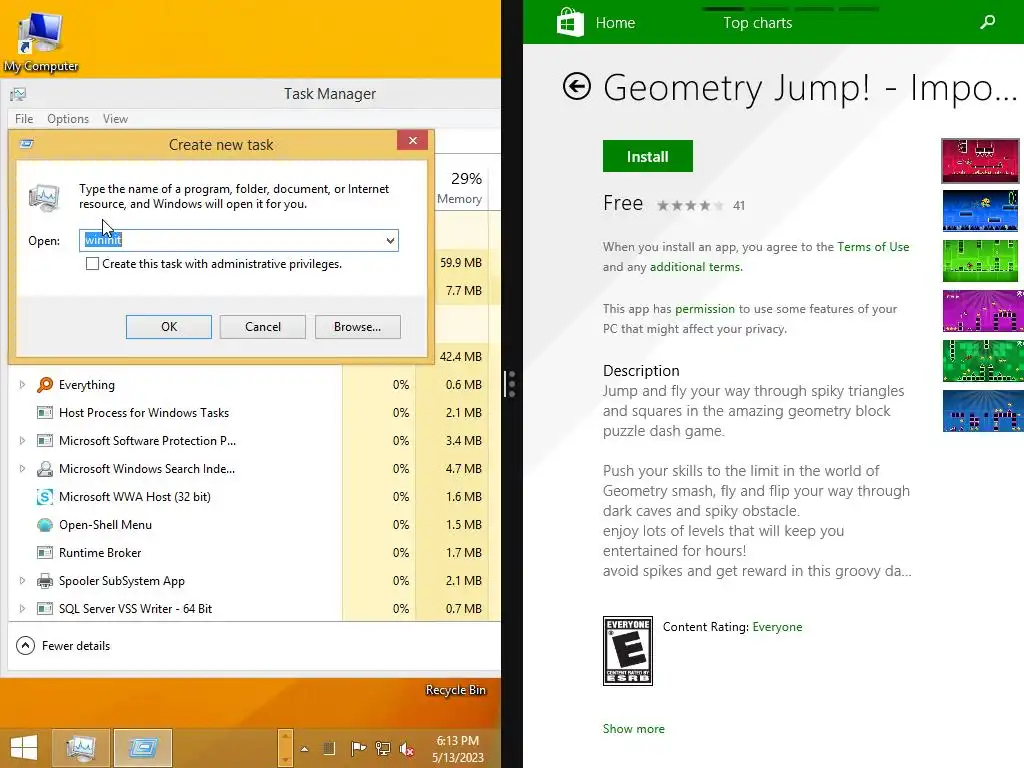The width and height of the screenshot is (1024, 768).
Task: Click Browse... button in dialog
Action: (357, 327)
